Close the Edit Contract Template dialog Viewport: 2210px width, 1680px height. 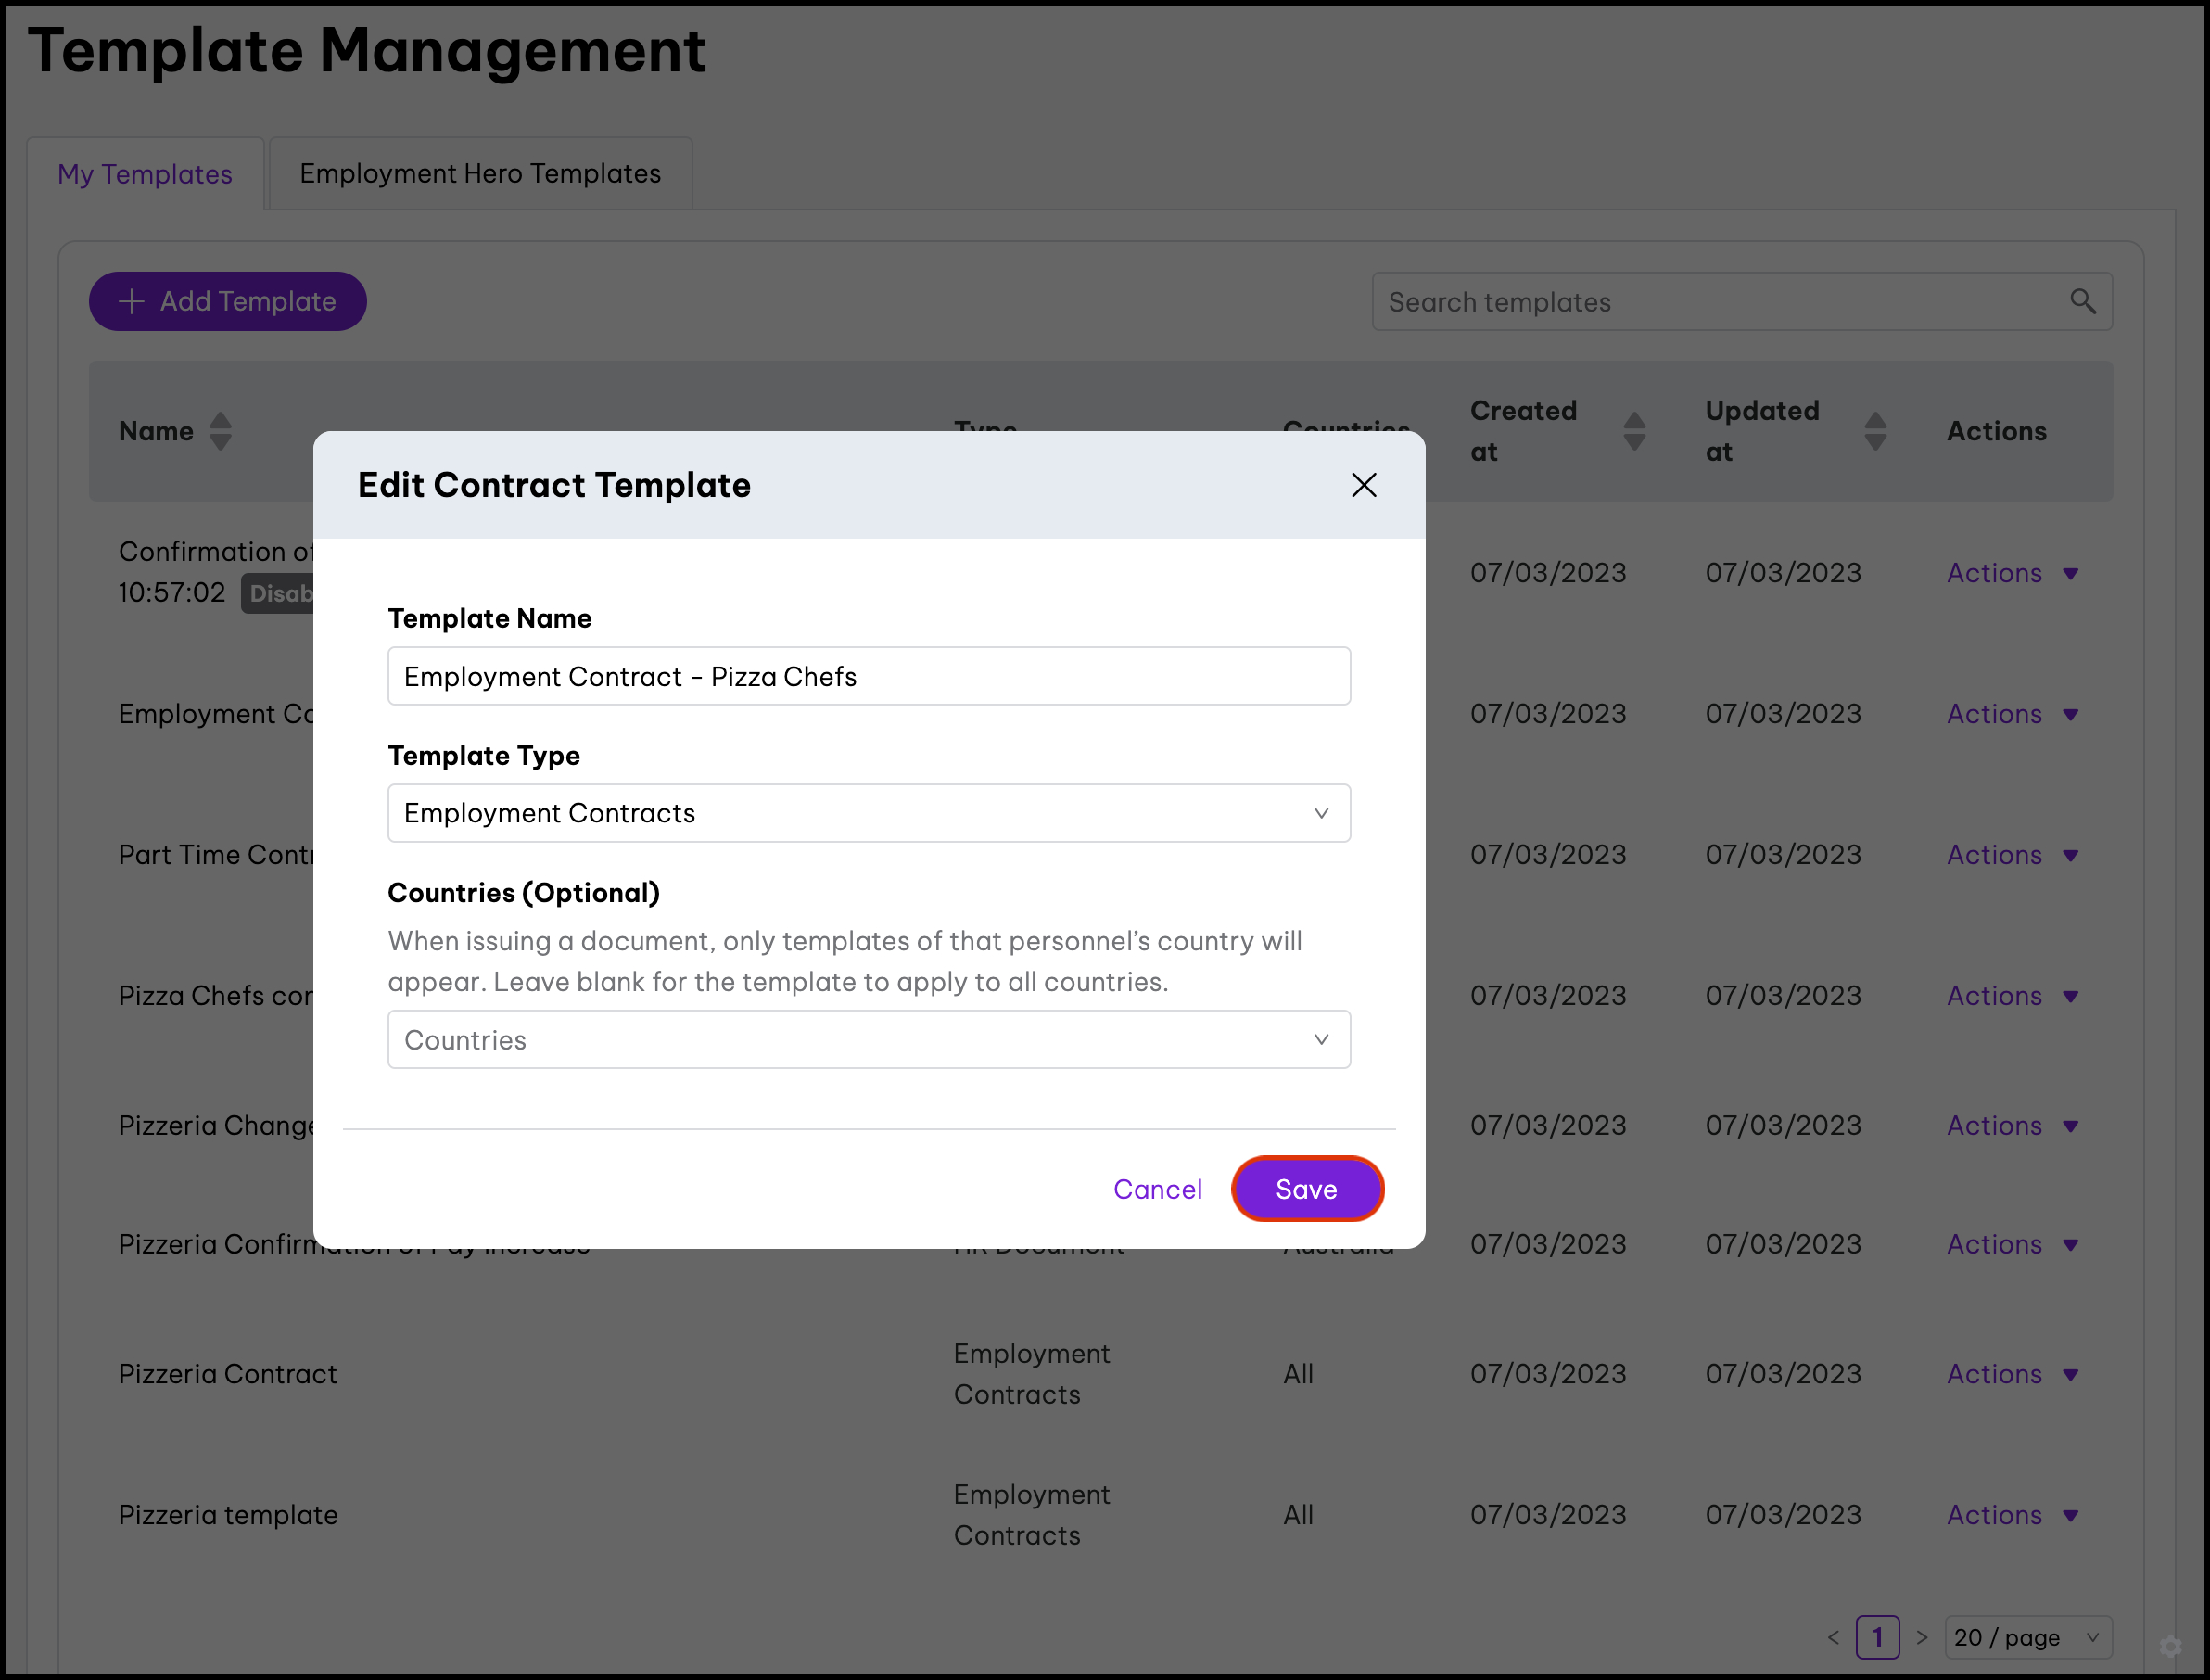click(x=1363, y=485)
